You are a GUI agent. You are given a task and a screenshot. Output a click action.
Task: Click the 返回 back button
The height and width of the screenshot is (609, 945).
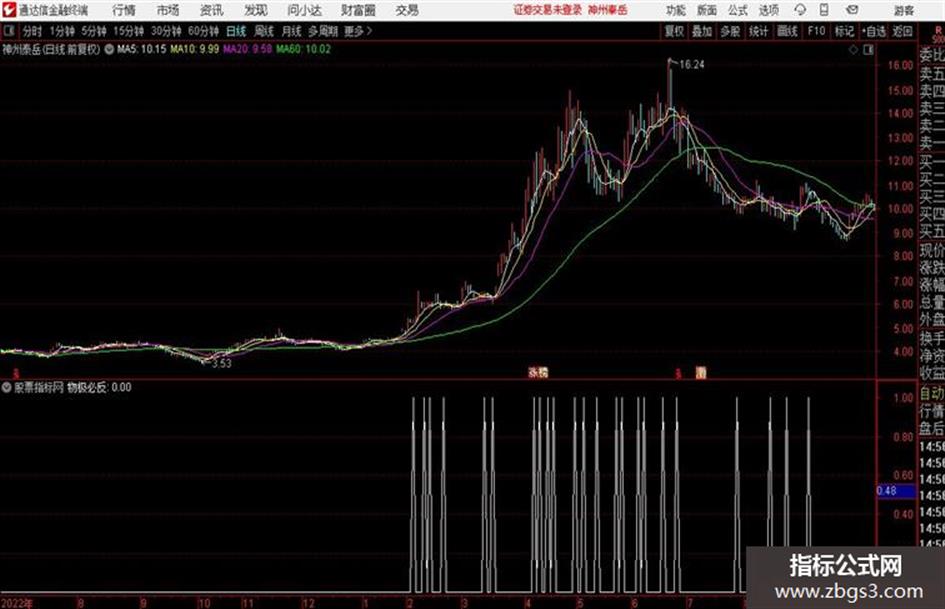pos(902,31)
